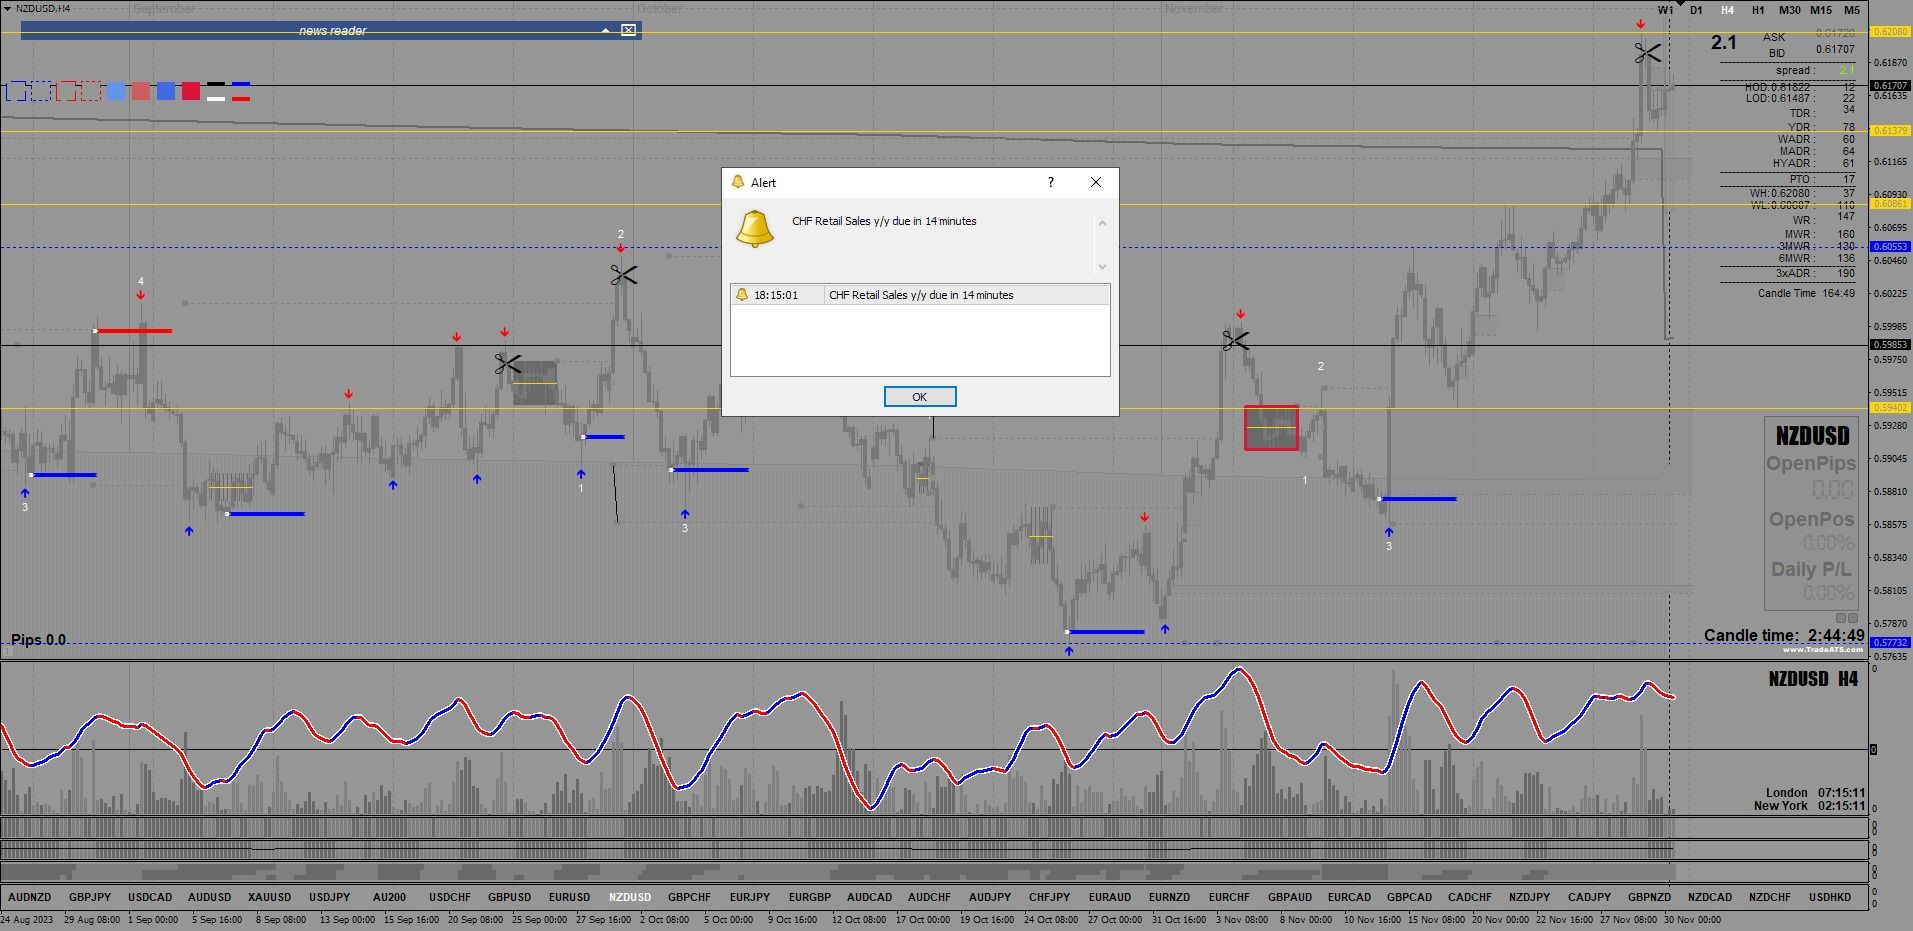The height and width of the screenshot is (931, 1913).
Task: Pick the dark blue filled square
Action: click(166, 92)
